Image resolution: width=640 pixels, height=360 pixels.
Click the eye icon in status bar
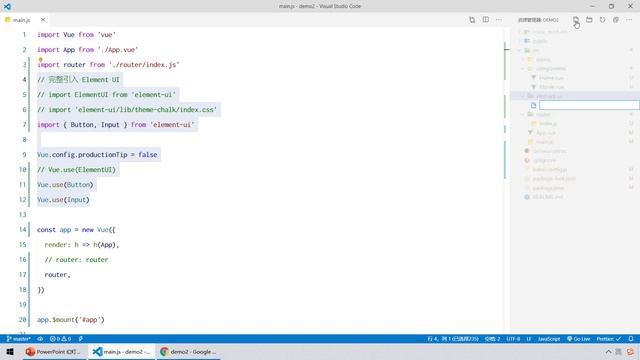(x=40, y=339)
